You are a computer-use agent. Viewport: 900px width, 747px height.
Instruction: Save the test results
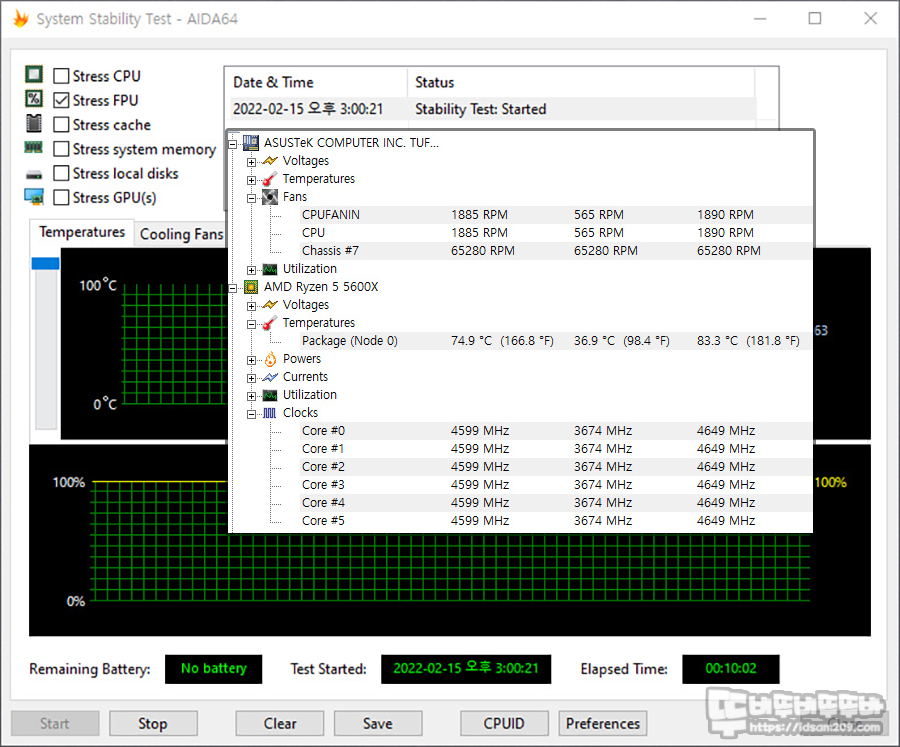tap(378, 723)
